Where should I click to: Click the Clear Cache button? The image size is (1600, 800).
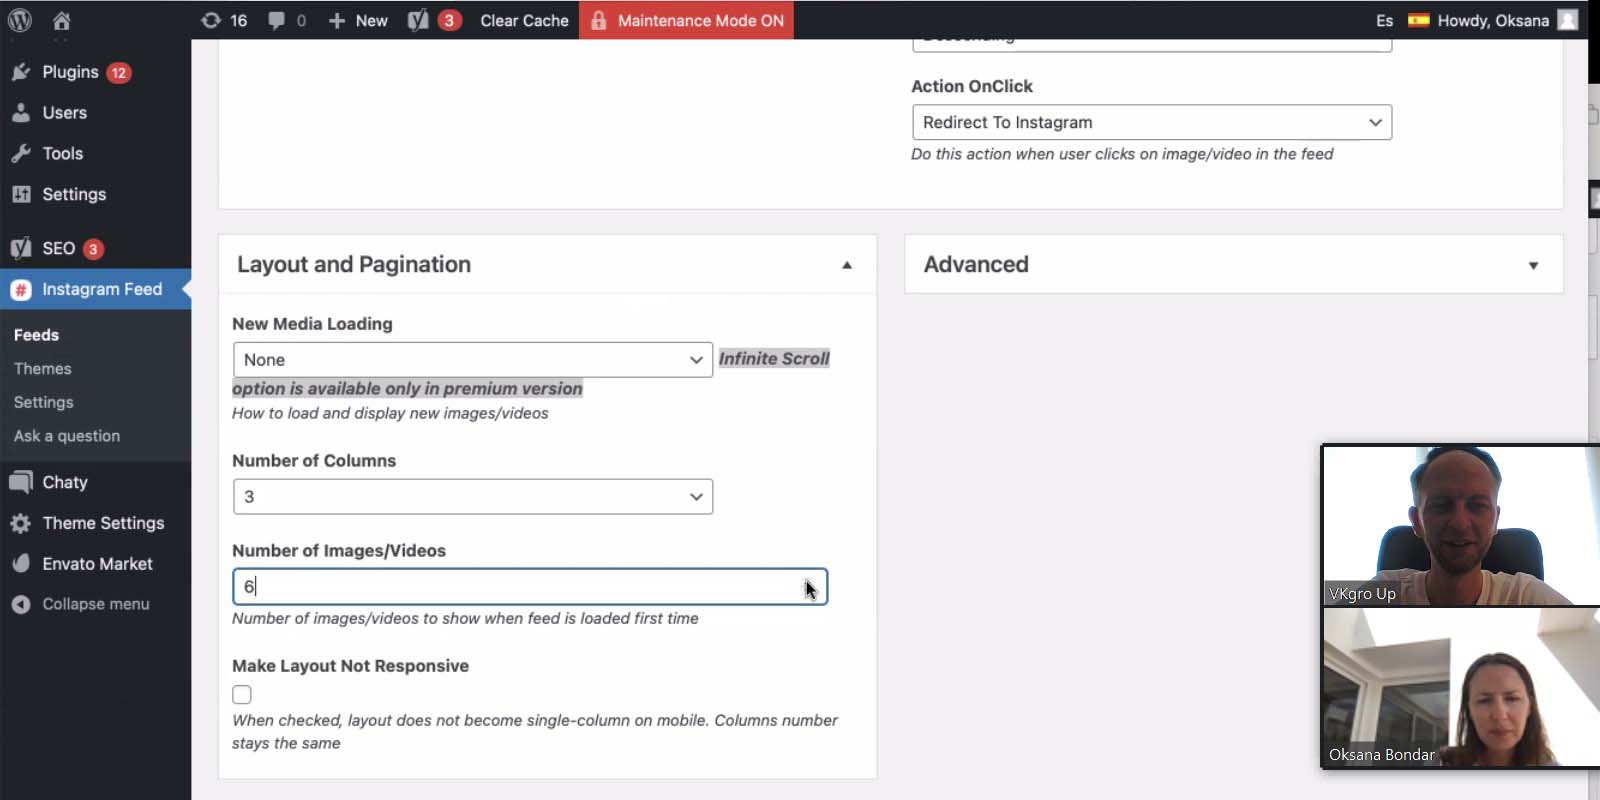524,20
